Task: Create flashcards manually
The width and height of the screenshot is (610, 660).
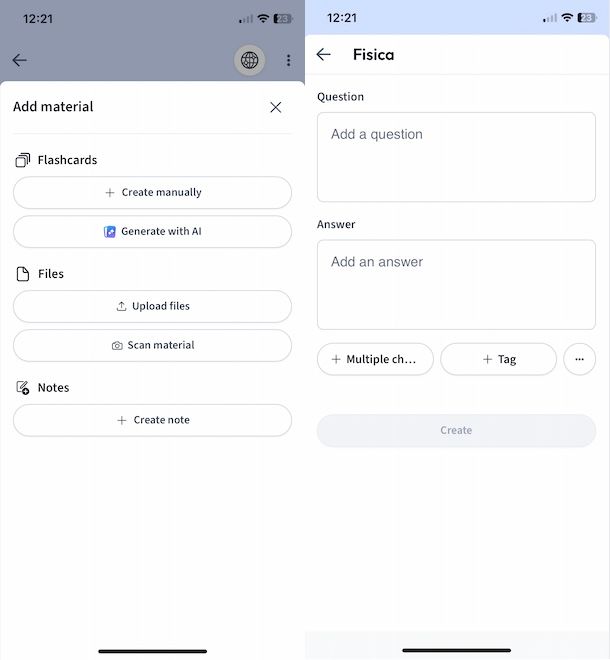Action: tap(152, 192)
